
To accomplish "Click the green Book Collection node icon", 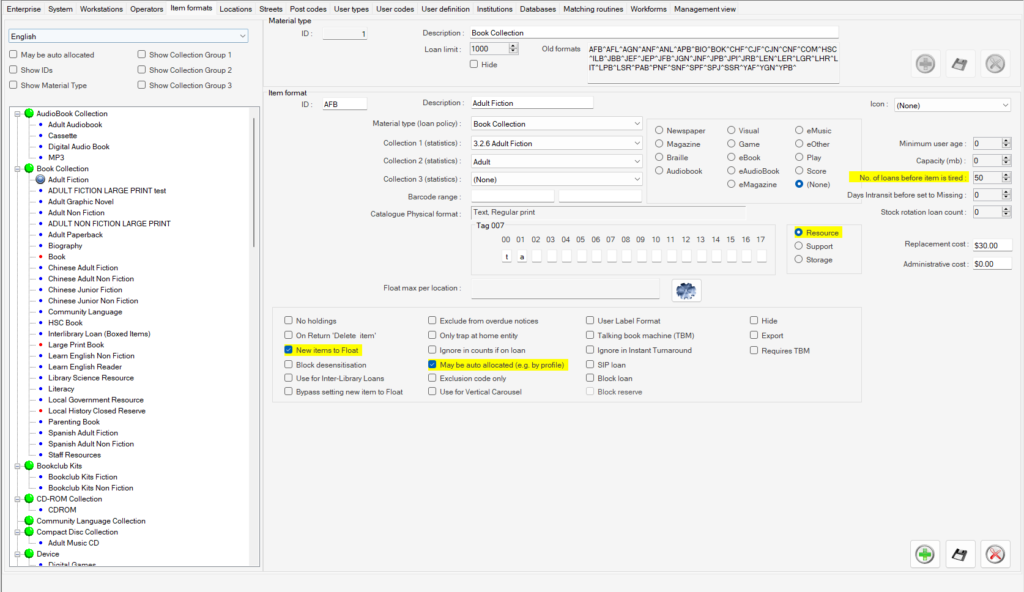I will tap(29, 169).
